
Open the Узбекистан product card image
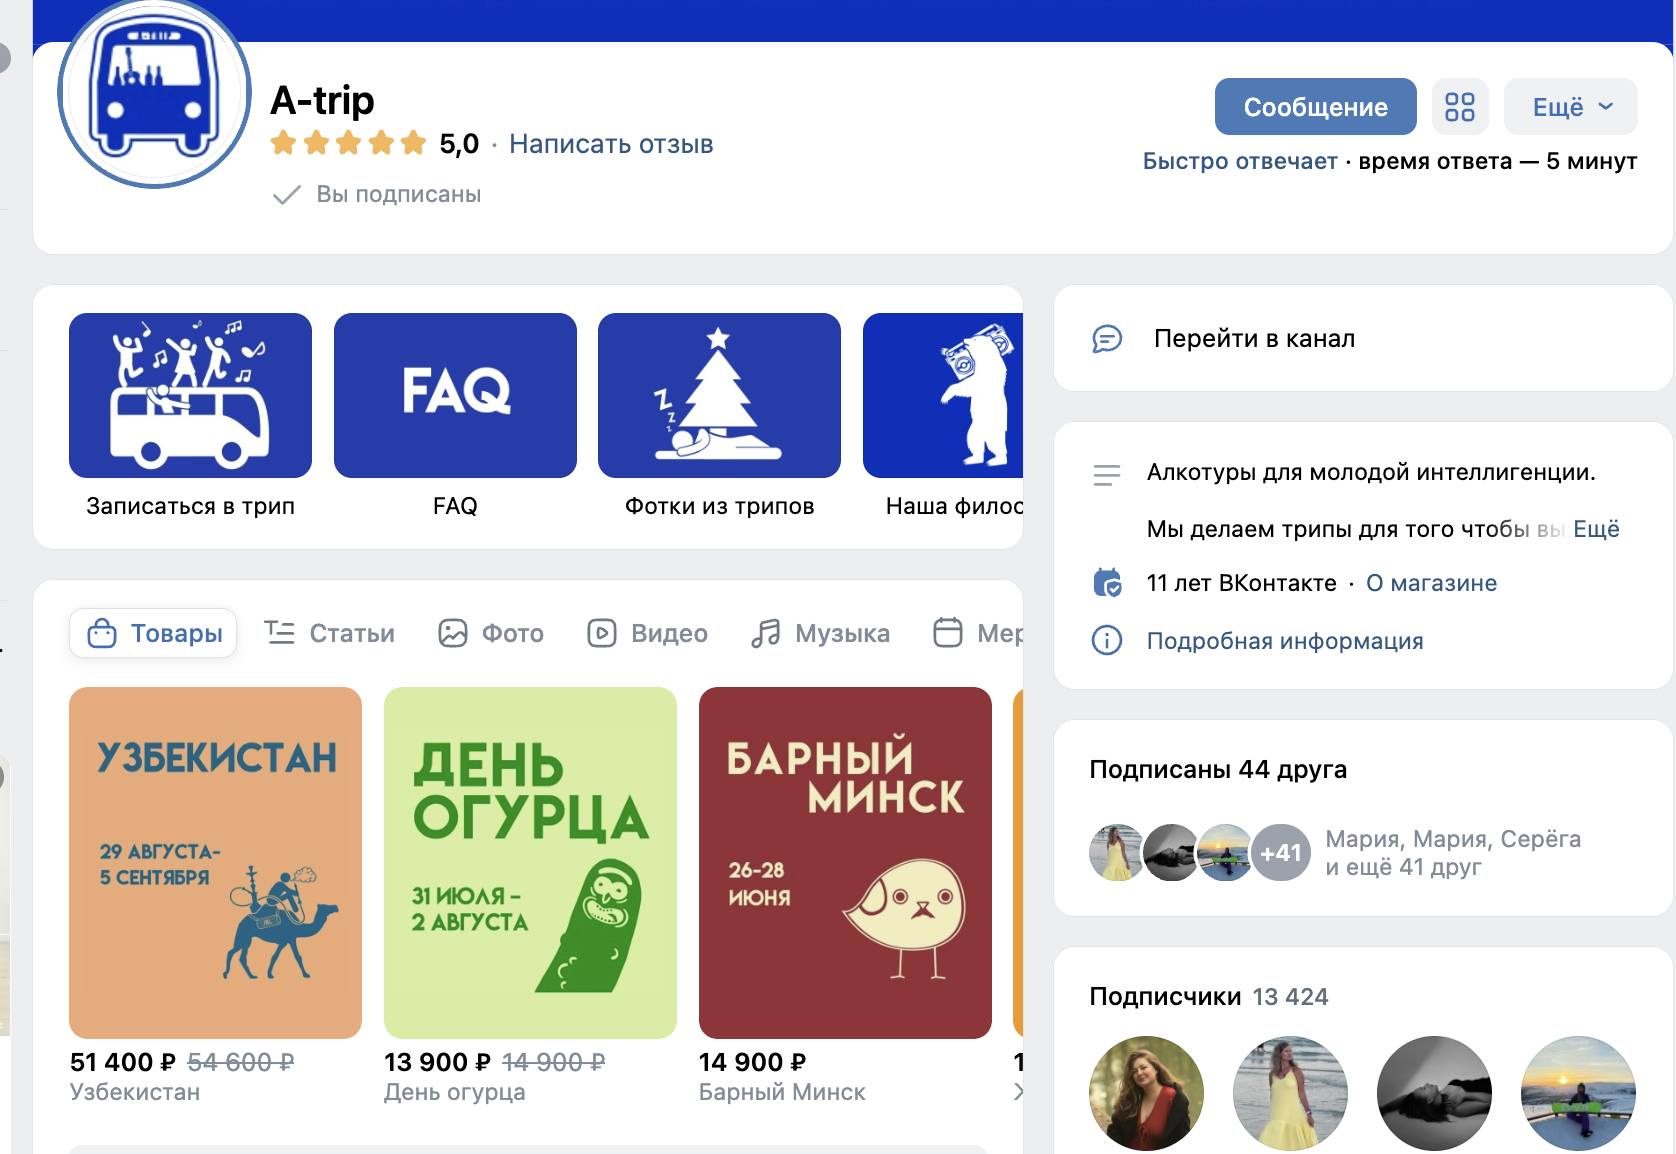[x=215, y=862]
